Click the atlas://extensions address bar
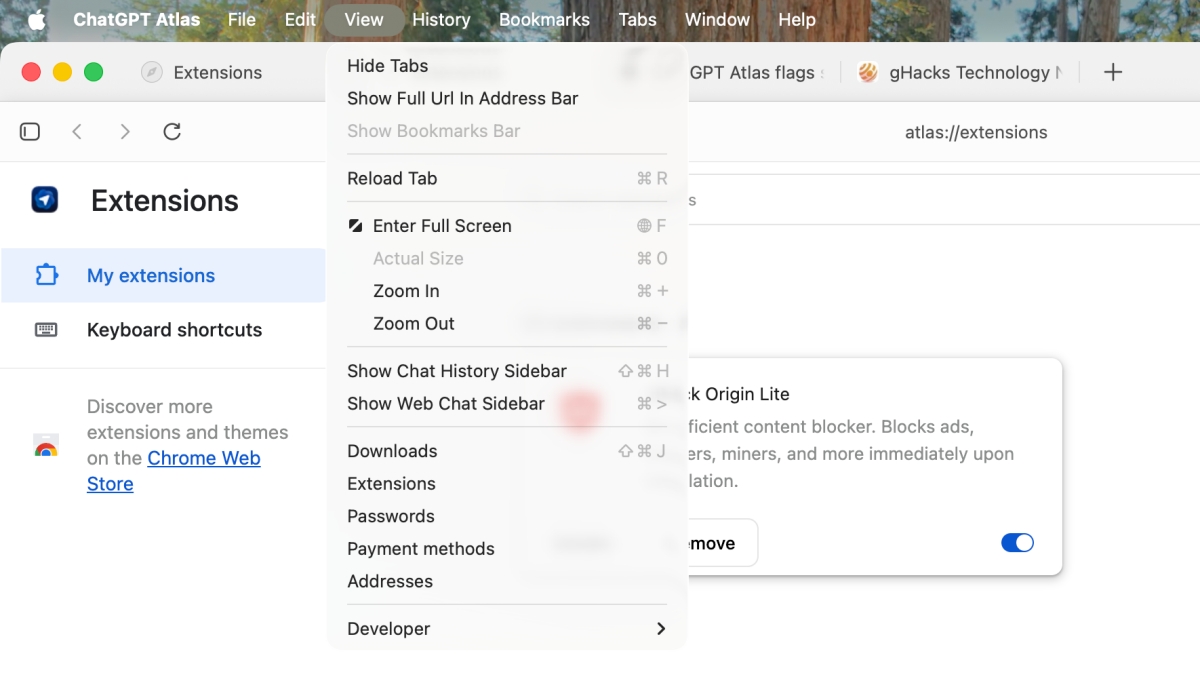 (x=975, y=132)
